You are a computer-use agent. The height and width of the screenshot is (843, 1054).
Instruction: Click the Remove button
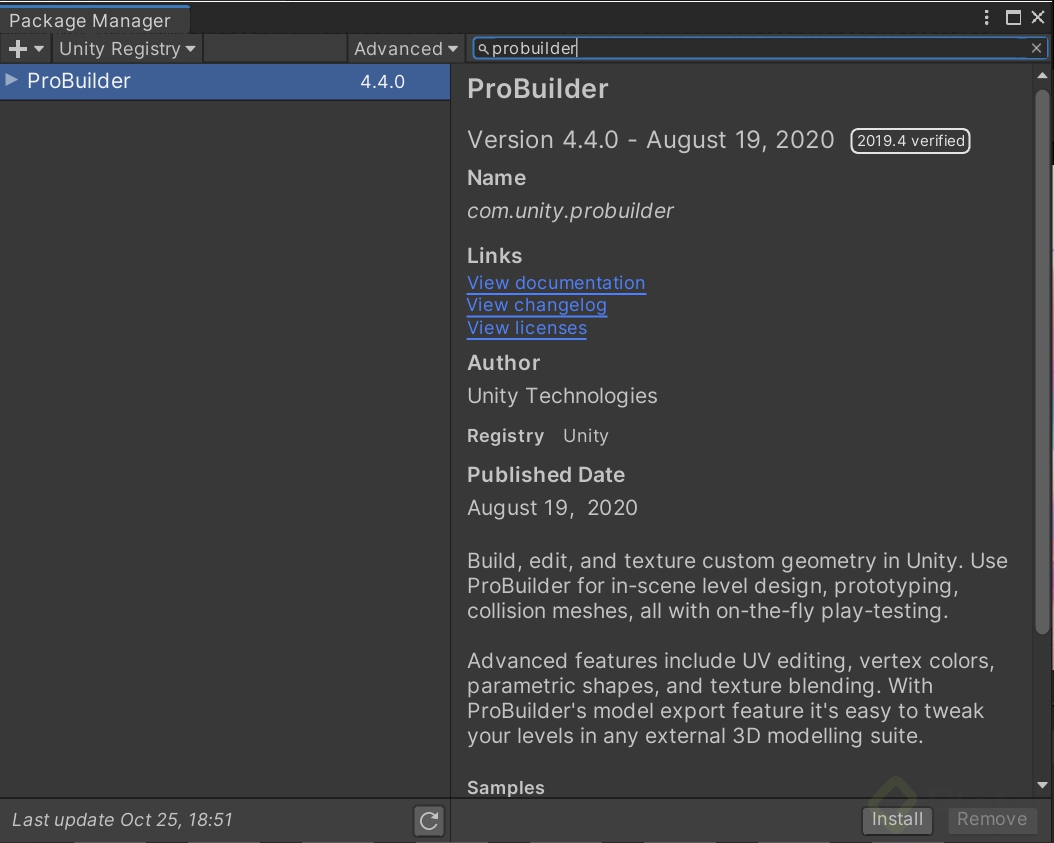(x=992, y=819)
